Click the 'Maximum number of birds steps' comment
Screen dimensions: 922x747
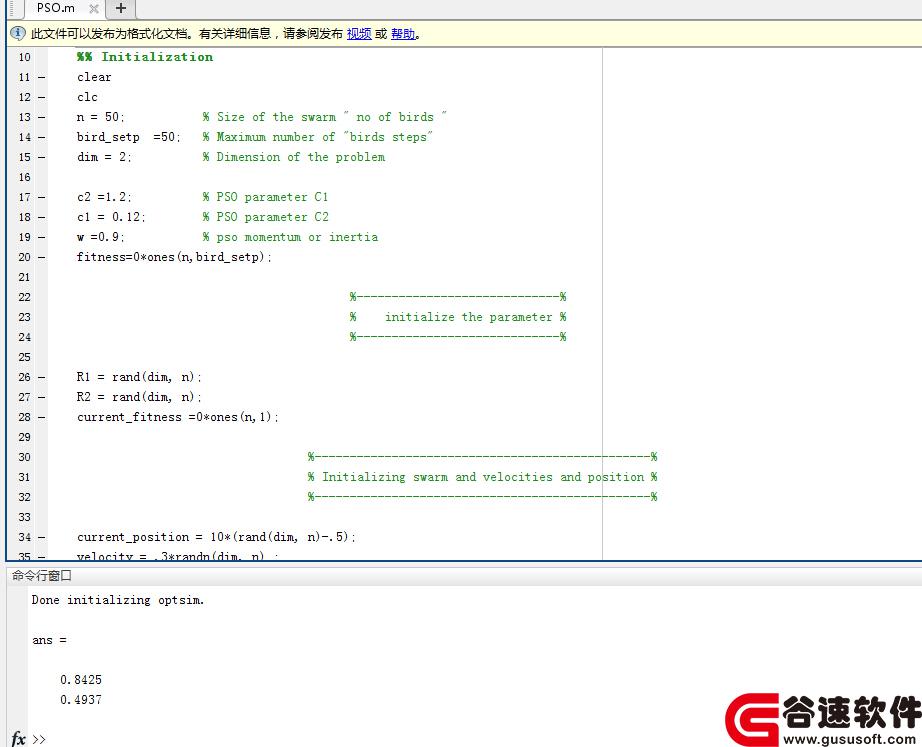[318, 137]
